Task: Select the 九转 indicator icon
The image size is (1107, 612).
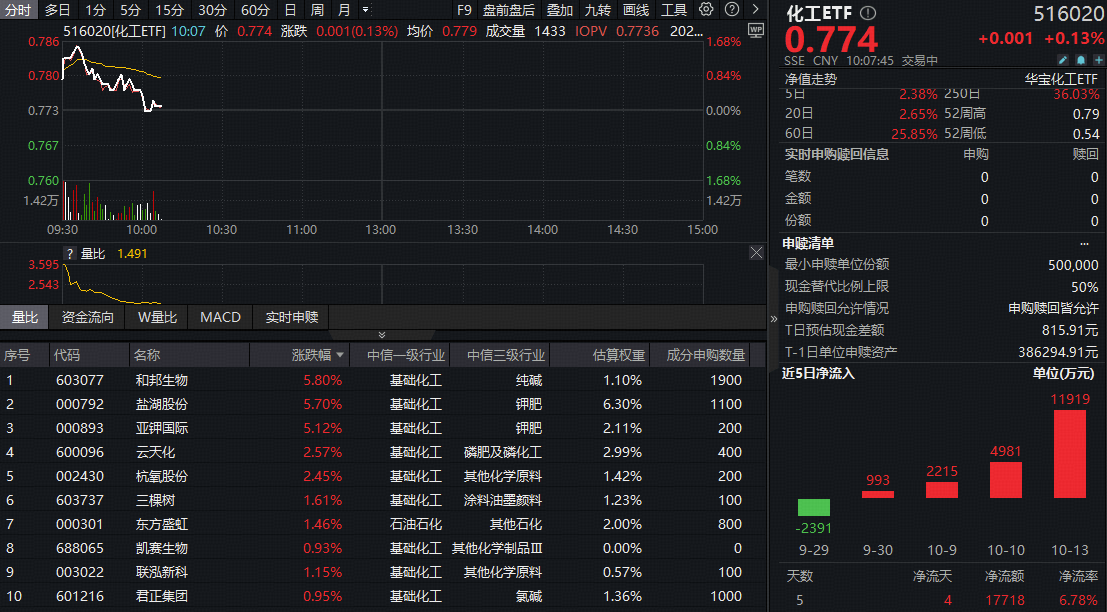Action: [596, 11]
